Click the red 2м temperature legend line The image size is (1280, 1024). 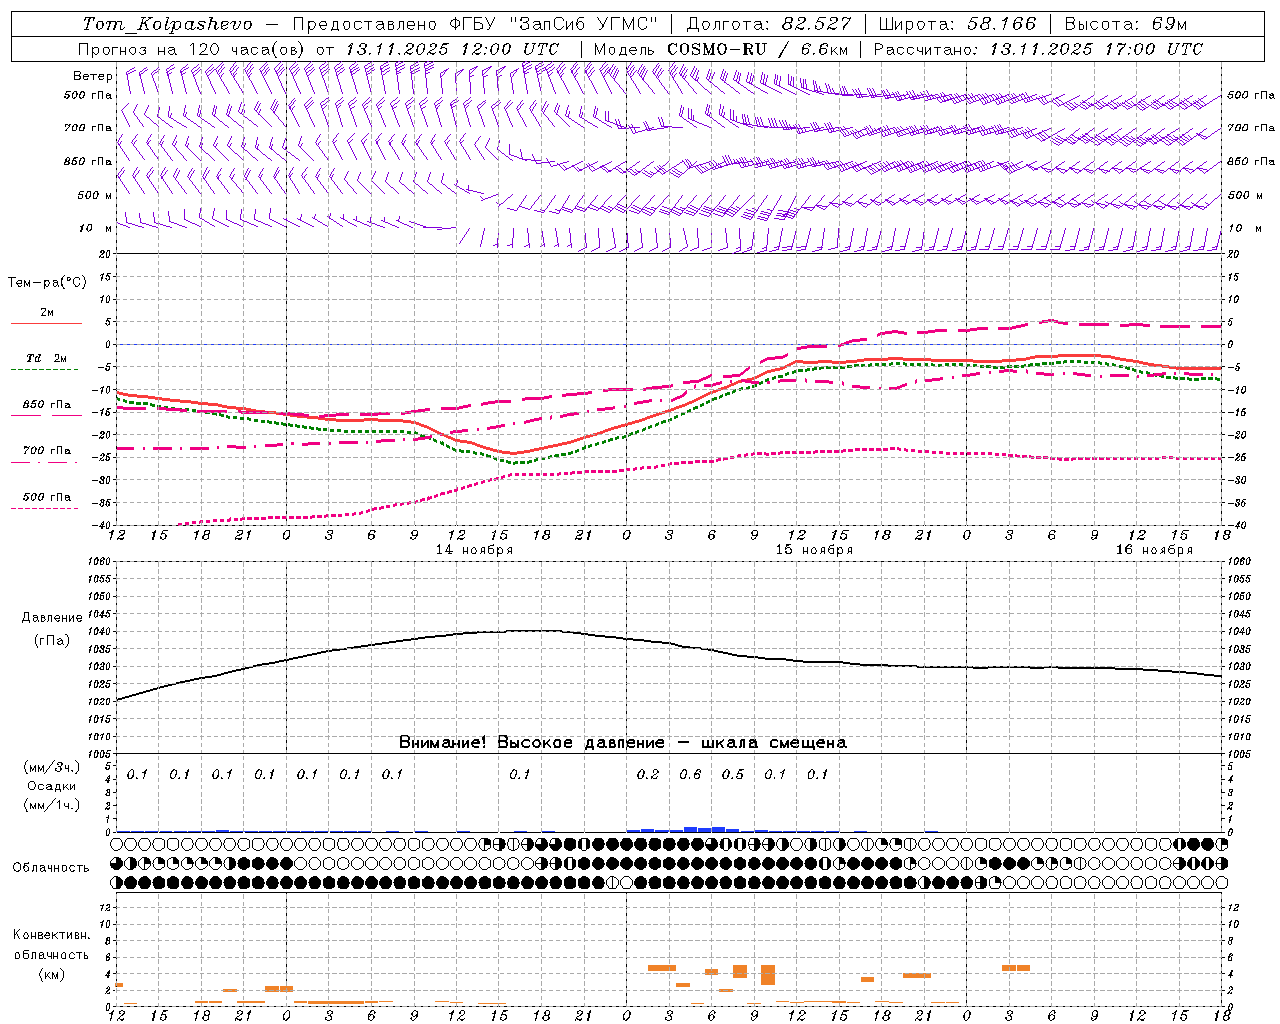[46, 323]
